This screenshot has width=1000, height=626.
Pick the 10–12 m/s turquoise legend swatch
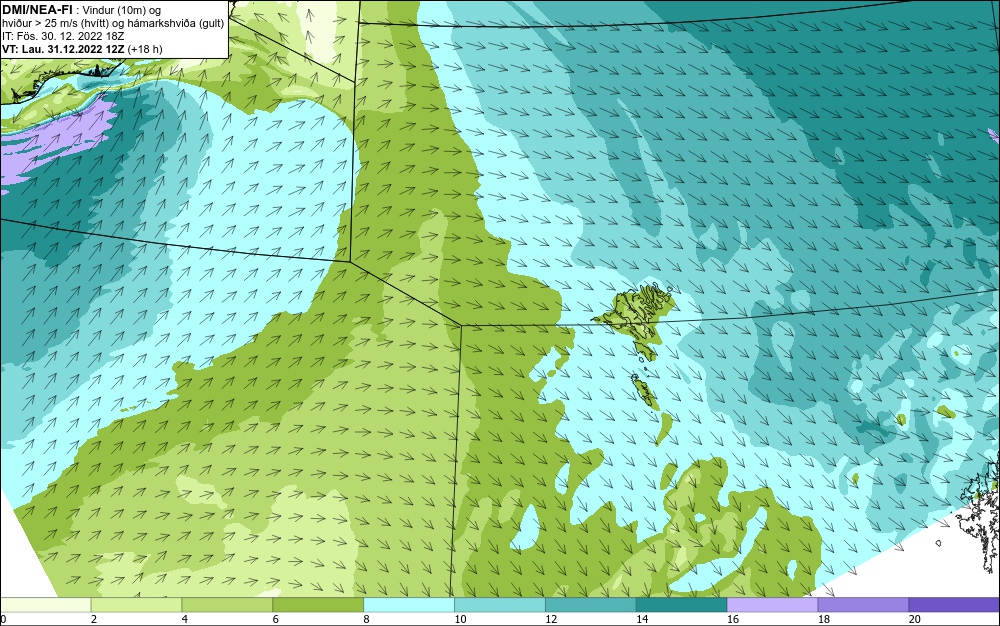[499, 604]
